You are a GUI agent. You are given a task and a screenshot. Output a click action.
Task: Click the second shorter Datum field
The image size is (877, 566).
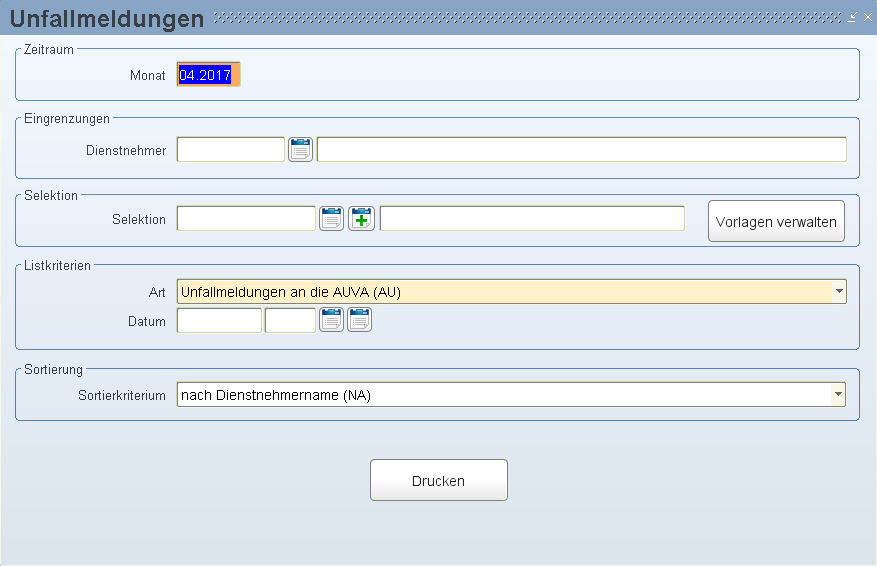coord(290,320)
